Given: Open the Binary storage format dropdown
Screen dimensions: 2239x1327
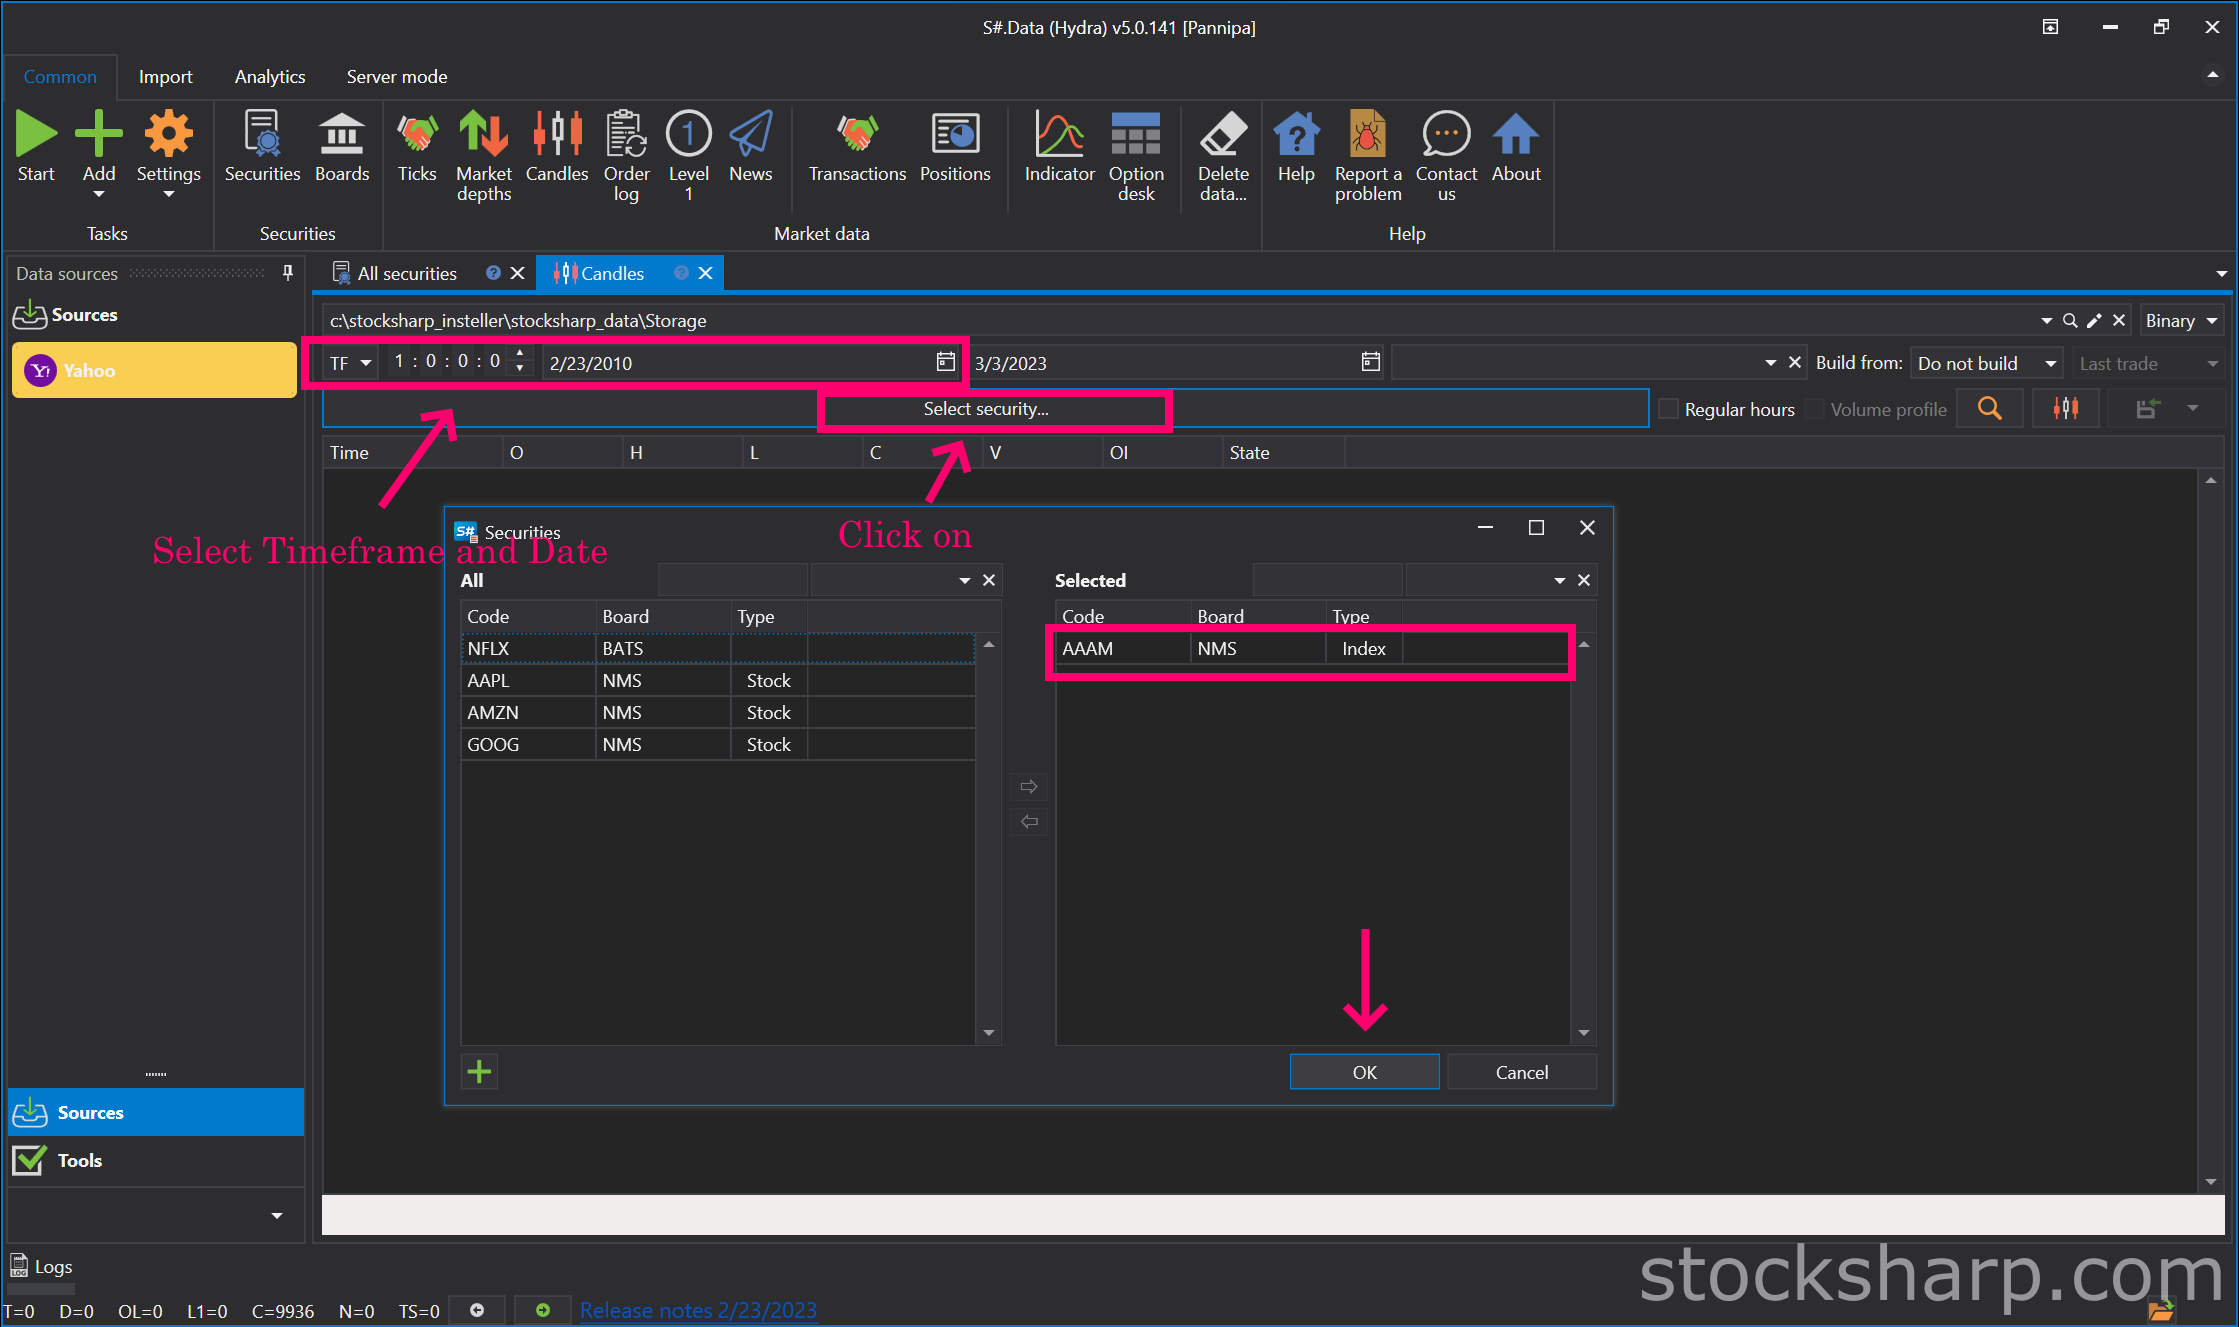Looking at the screenshot, I should pos(2182,321).
